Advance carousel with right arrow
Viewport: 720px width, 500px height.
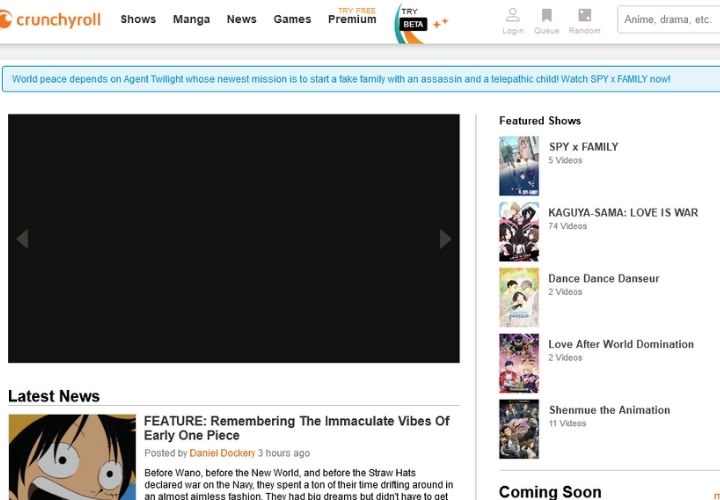coord(446,239)
